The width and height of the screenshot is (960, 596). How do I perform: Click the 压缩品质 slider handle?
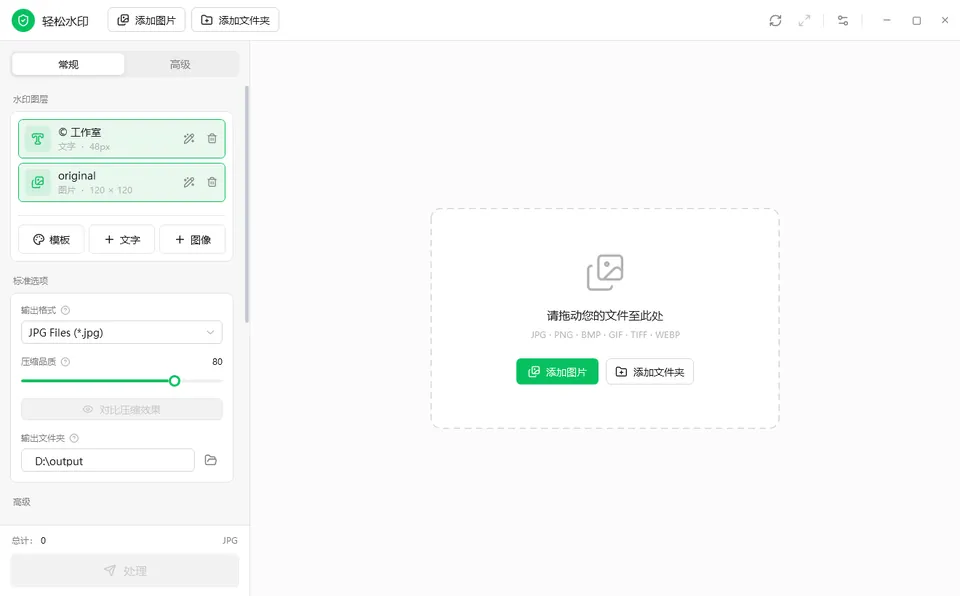(174, 381)
